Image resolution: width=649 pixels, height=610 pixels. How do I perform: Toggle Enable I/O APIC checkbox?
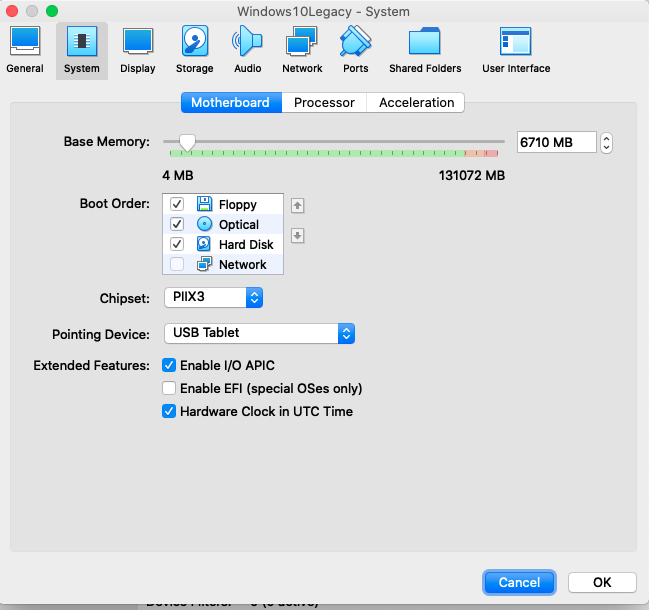[169, 365]
